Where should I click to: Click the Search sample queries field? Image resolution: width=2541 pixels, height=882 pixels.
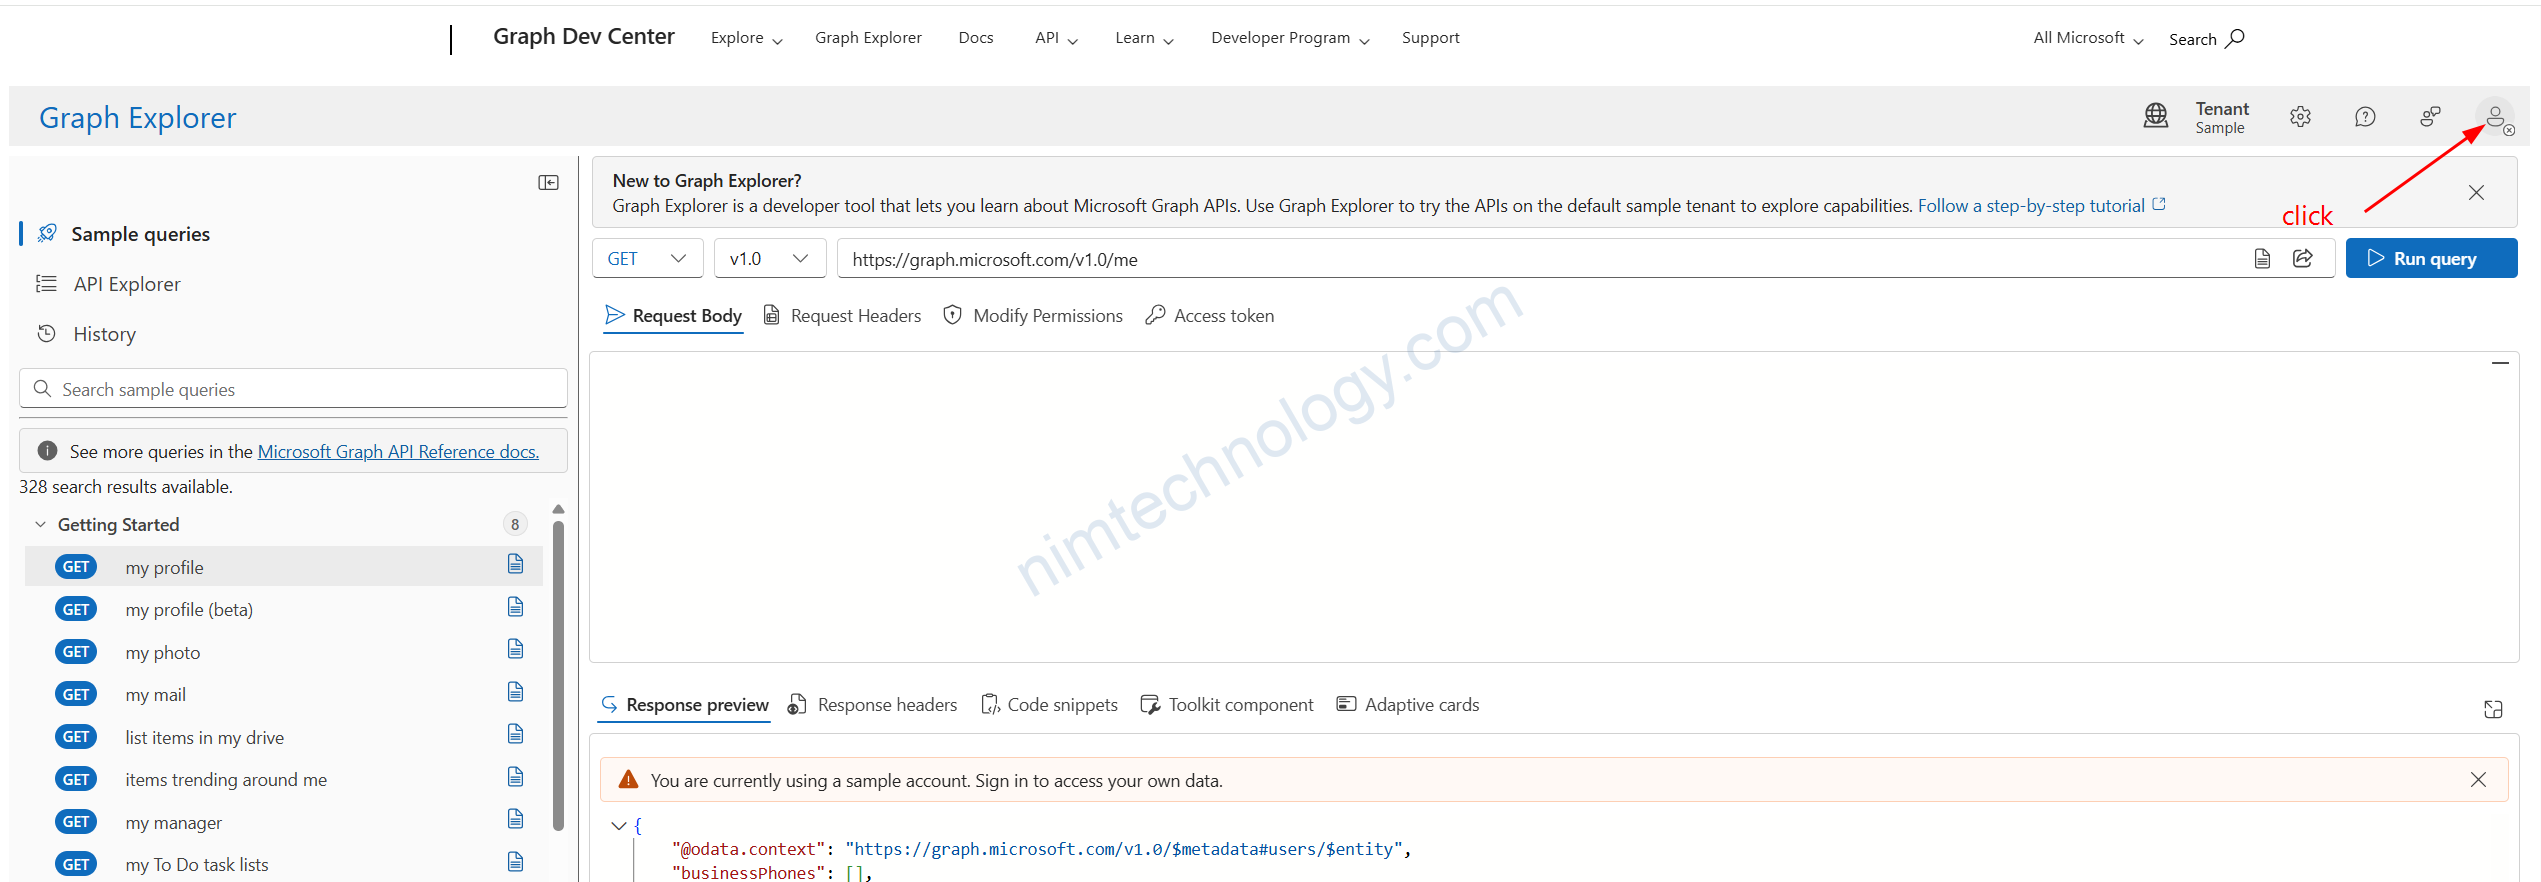[300, 389]
